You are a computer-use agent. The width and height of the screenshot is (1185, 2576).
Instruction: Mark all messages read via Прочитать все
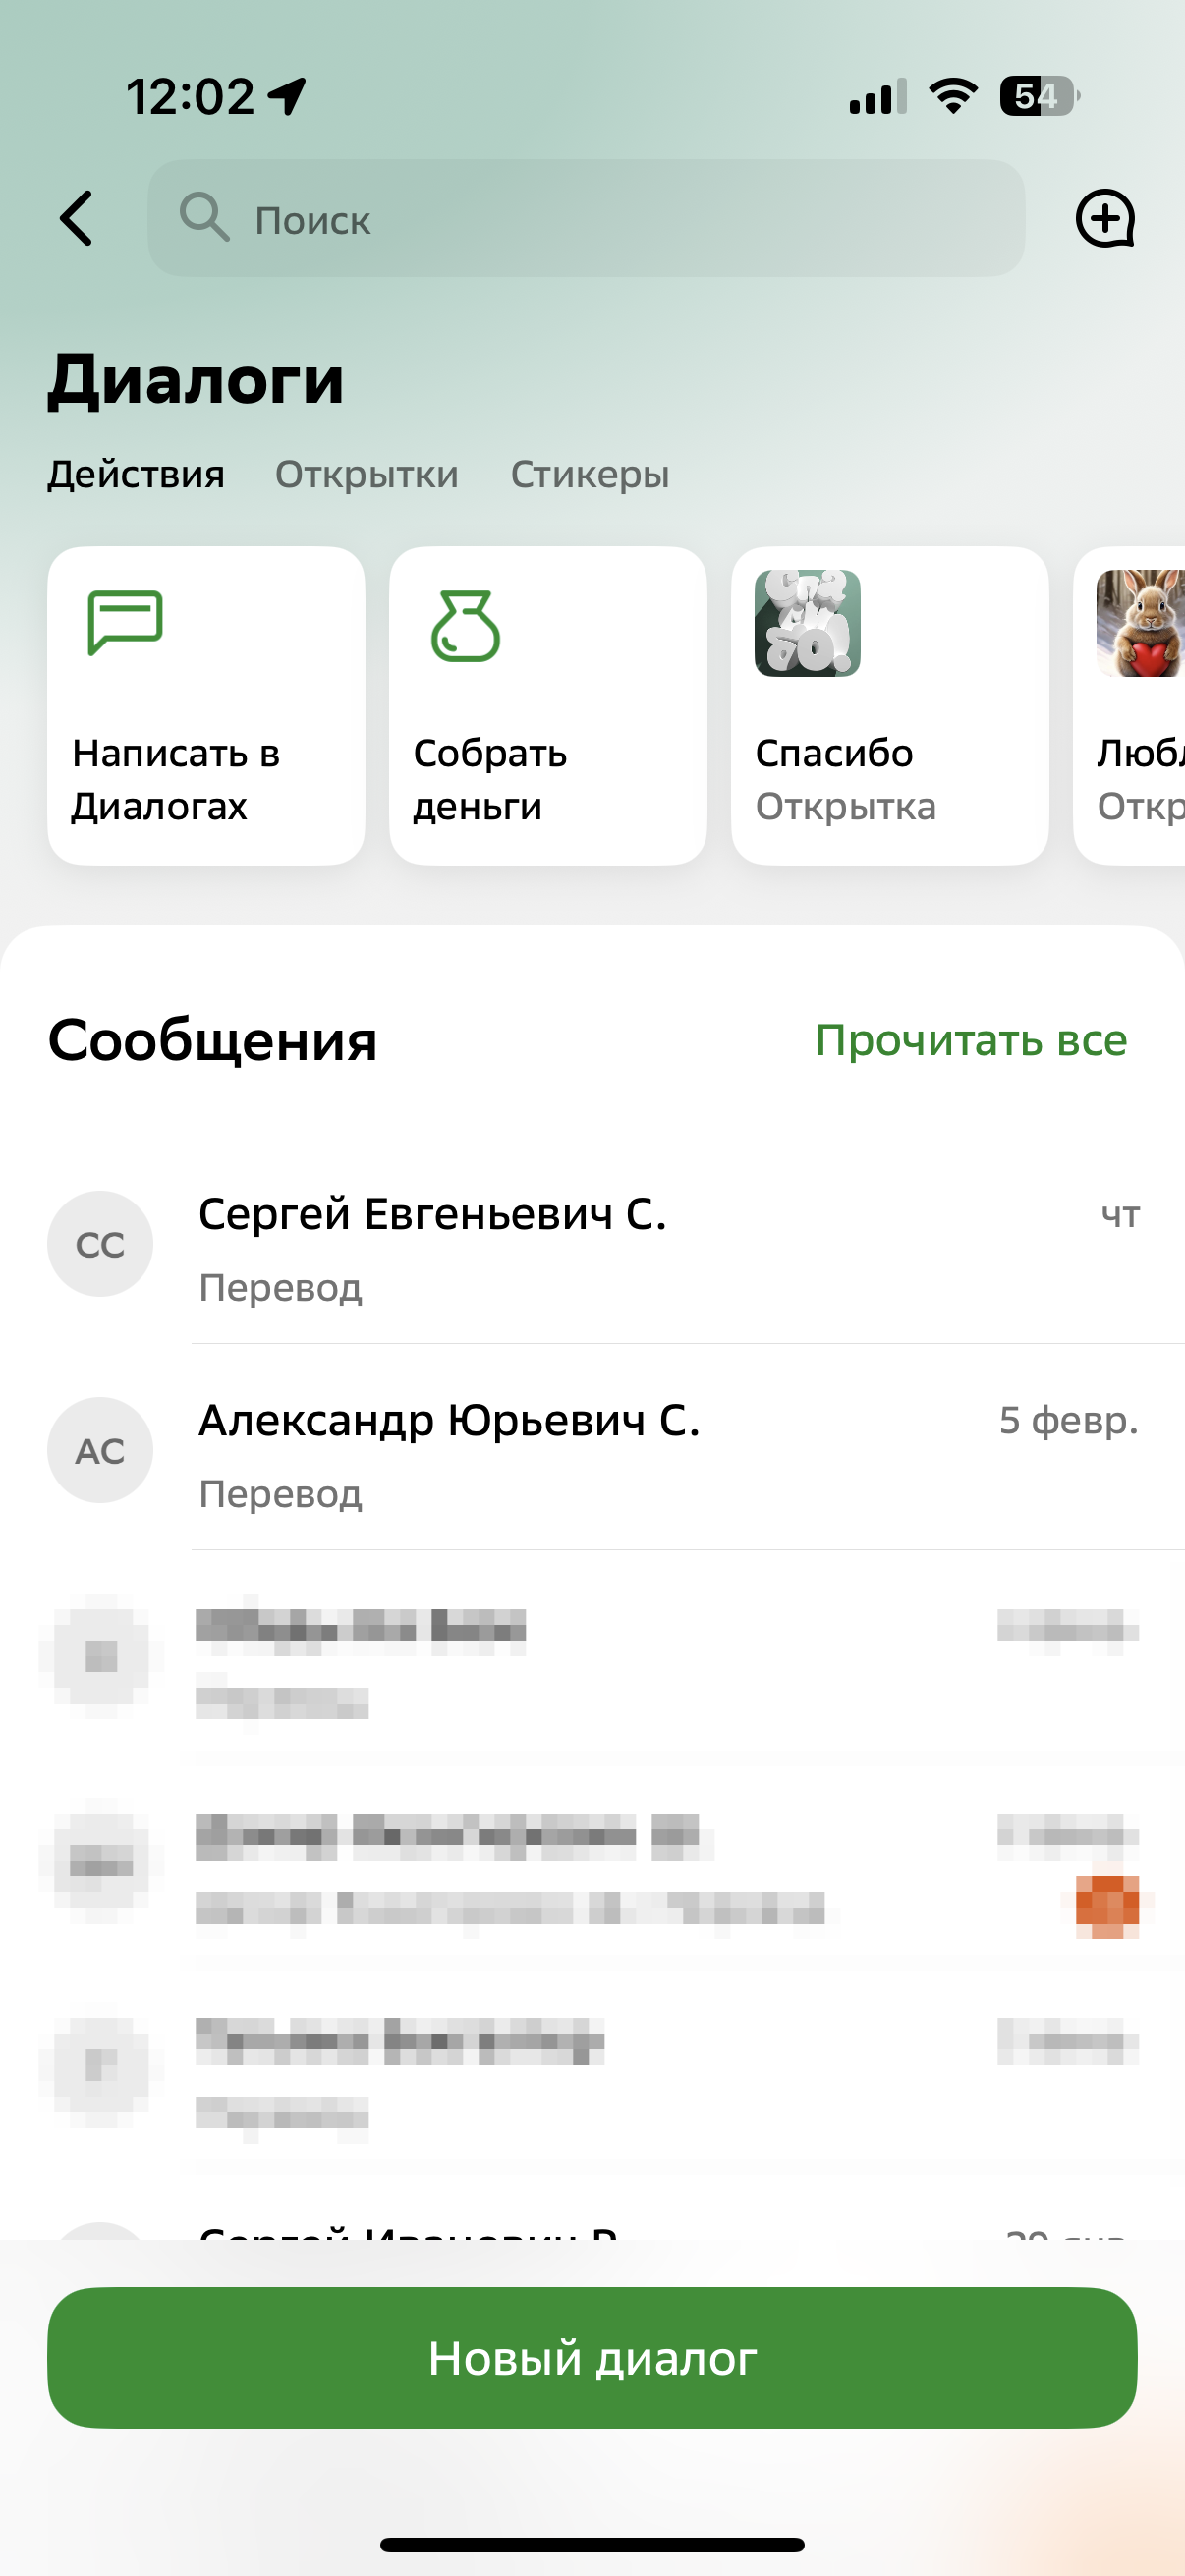pyautogui.click(x=972, y=1040)
